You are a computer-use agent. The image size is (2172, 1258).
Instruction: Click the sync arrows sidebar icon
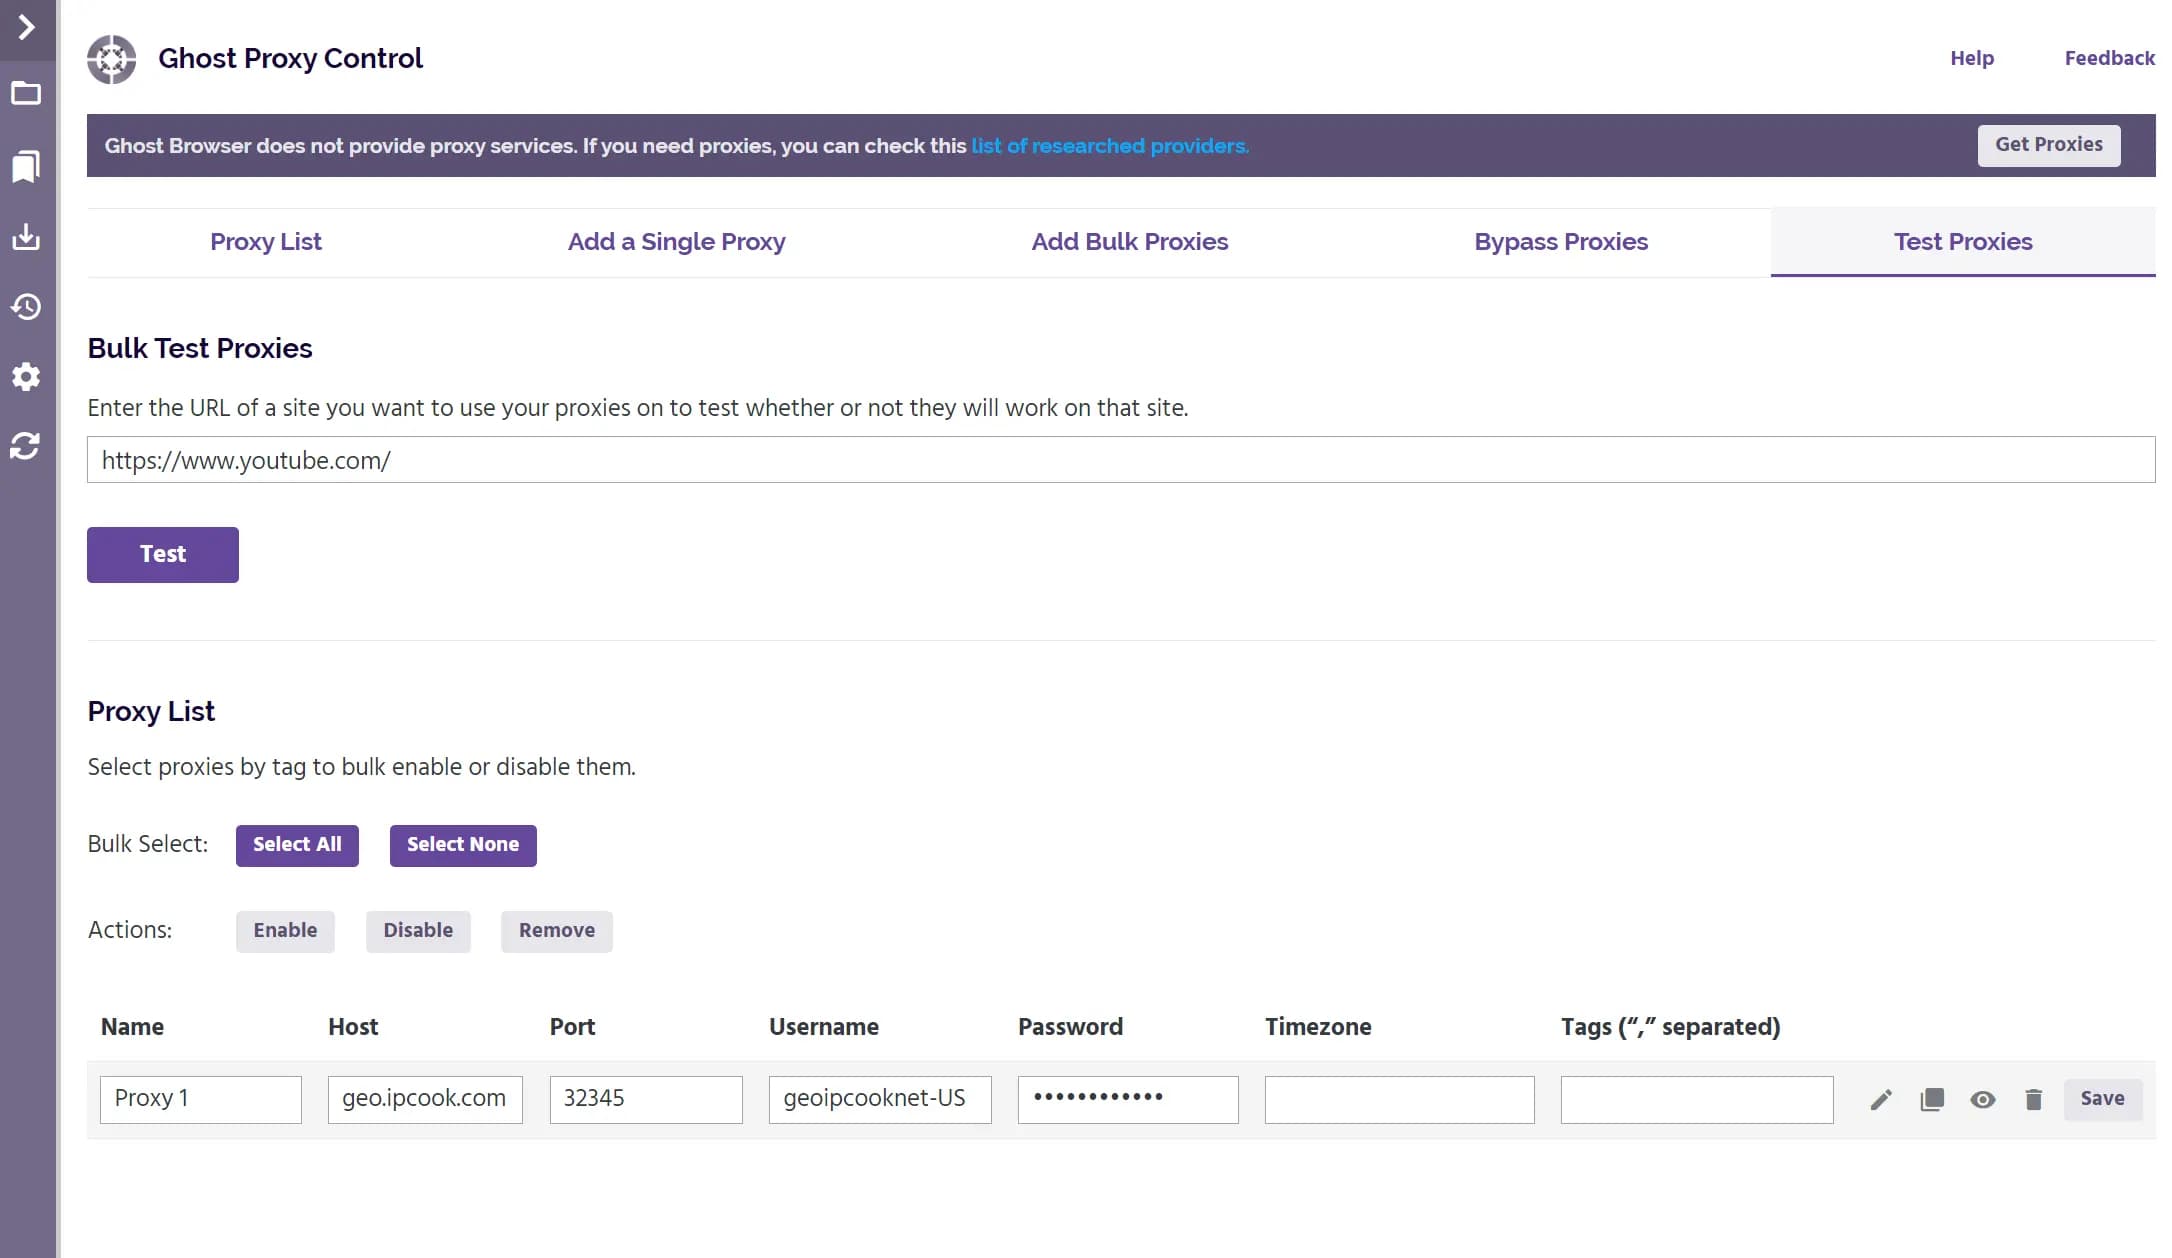point(26,446)
